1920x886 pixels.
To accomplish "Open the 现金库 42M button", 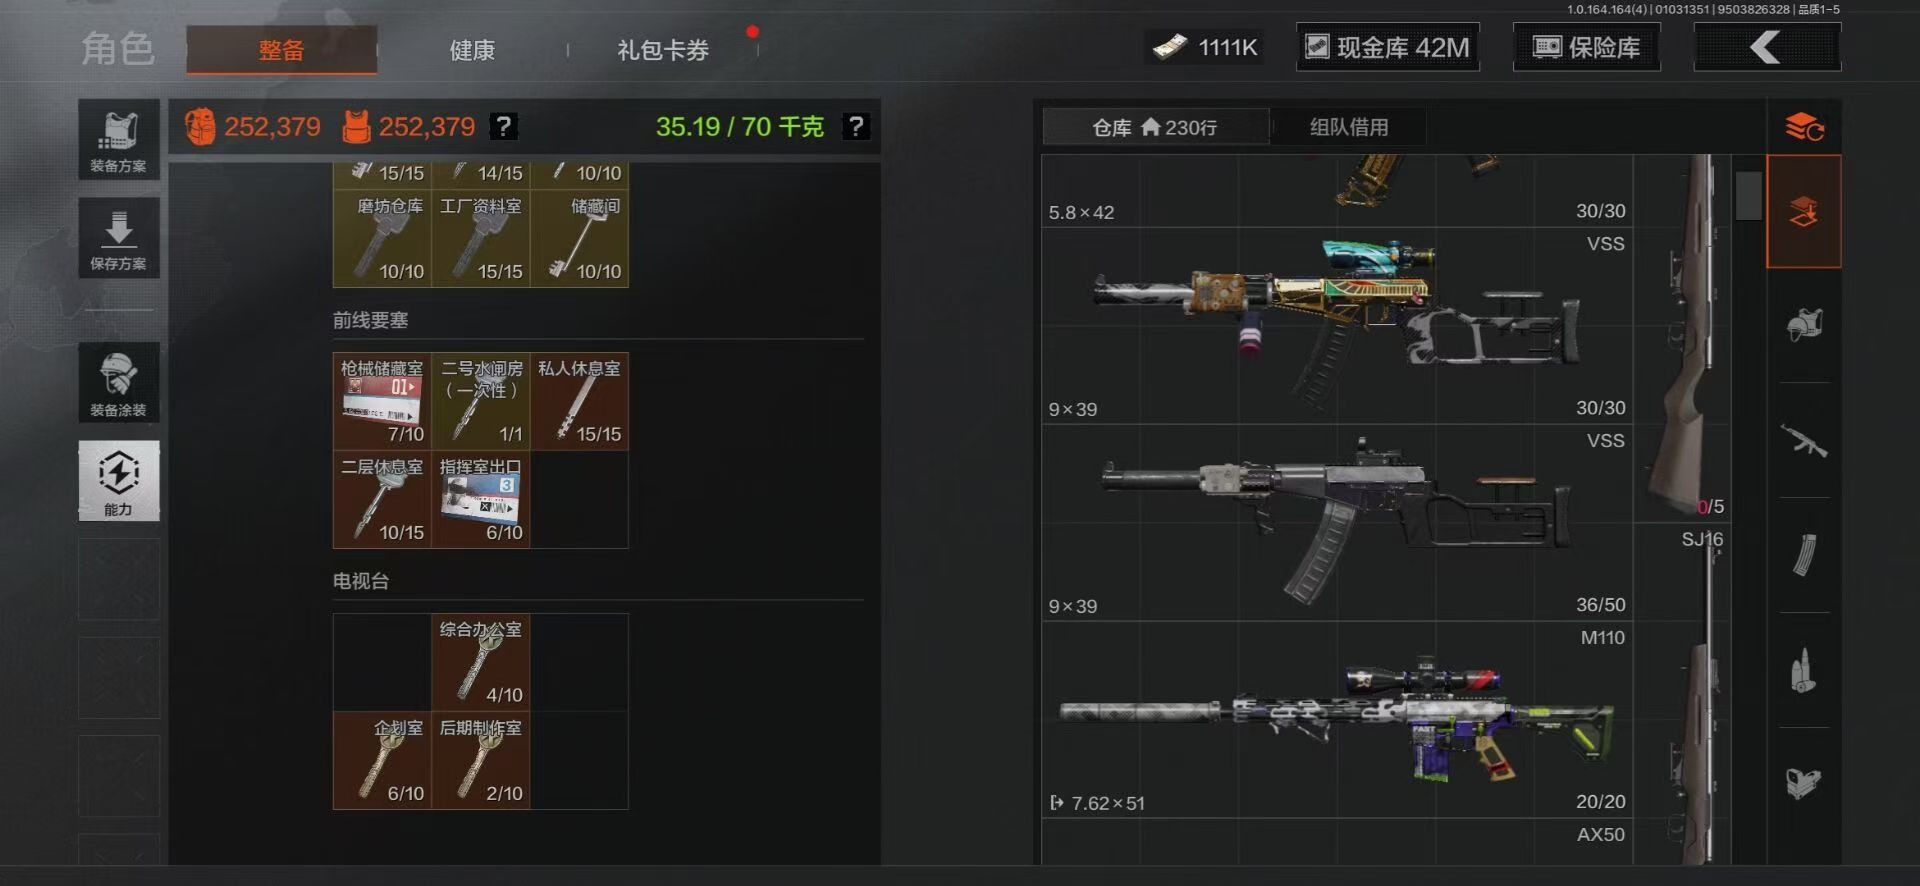I will pos(1388,47).
